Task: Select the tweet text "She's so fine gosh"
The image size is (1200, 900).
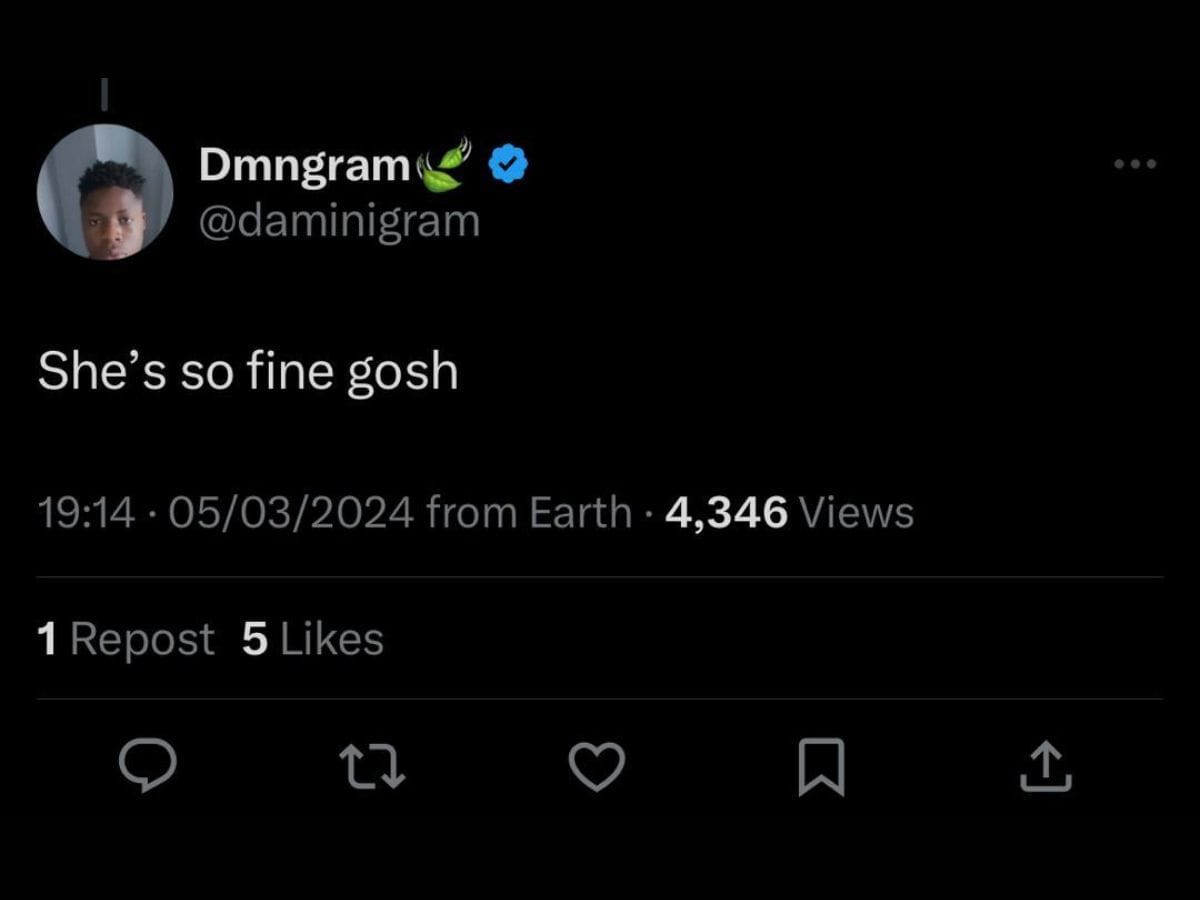Action: click(x=248, y=372)
